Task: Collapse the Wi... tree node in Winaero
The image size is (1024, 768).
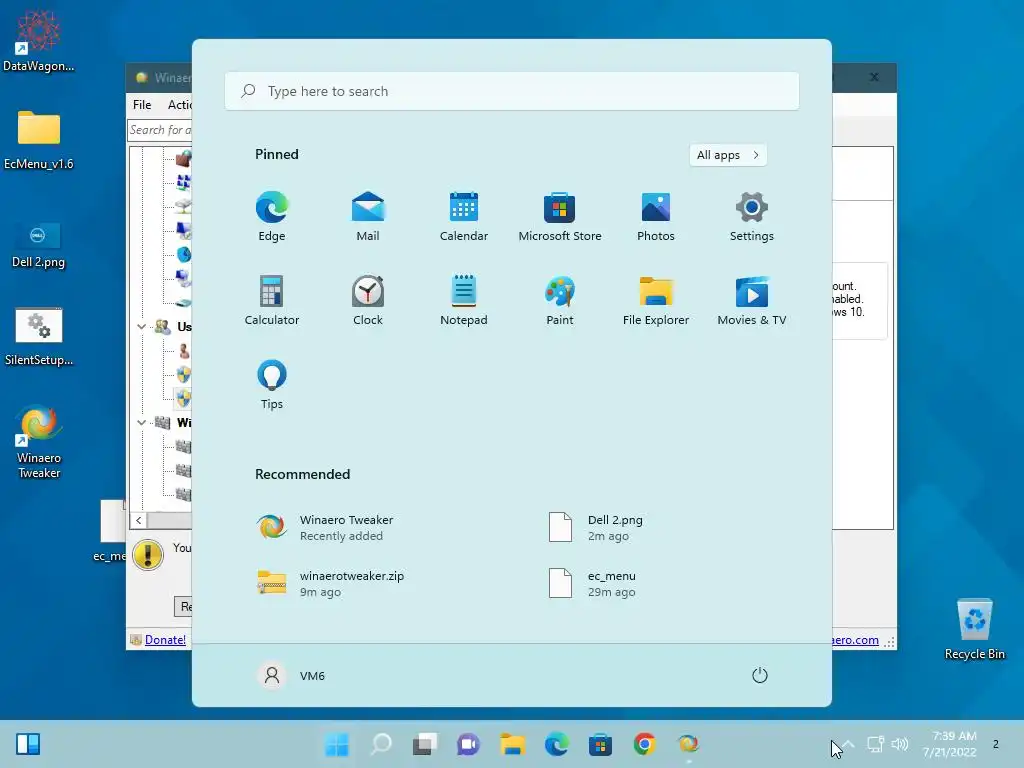Action: click(x=141, y=423)
